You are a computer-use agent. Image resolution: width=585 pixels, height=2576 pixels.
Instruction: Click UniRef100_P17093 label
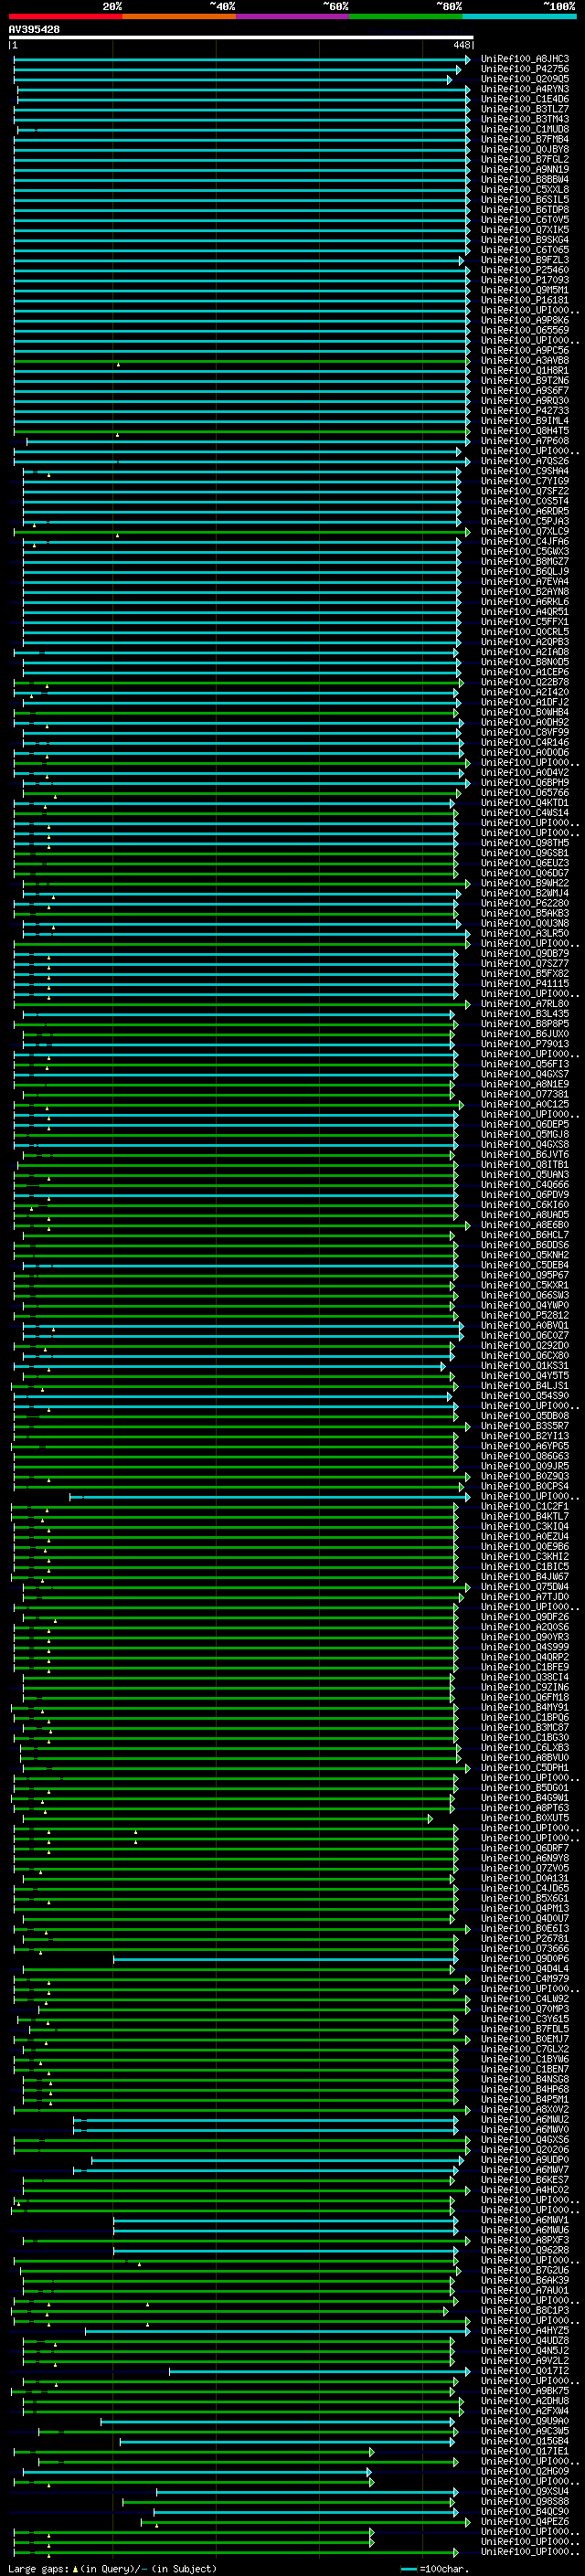point(525,280)
